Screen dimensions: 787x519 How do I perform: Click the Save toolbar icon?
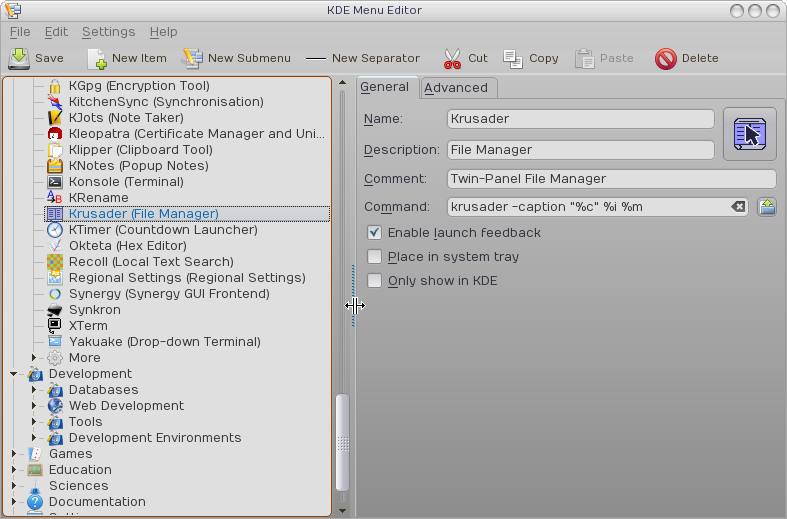click(x=19, y=59)
